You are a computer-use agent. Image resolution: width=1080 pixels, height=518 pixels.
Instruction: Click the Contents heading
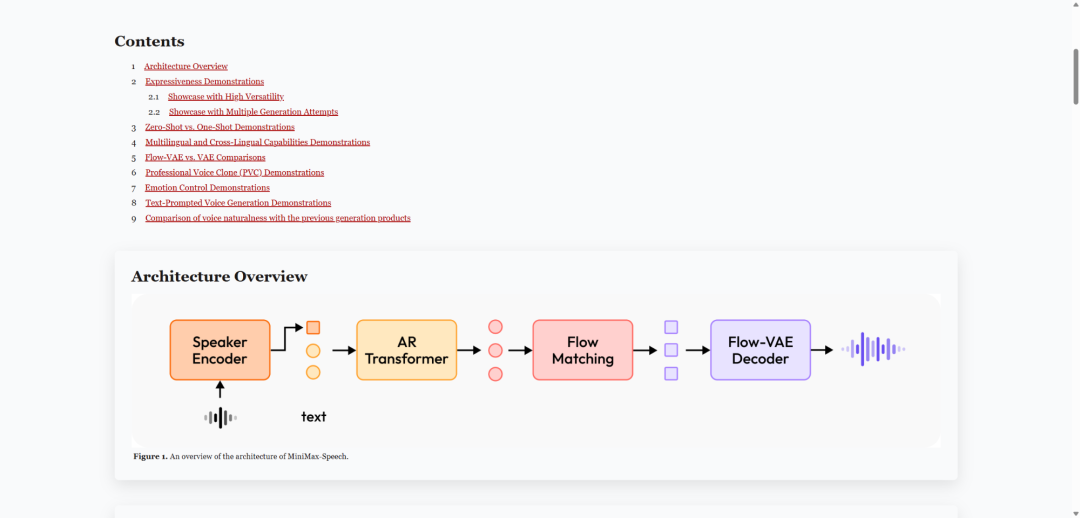tap(149, 41)
